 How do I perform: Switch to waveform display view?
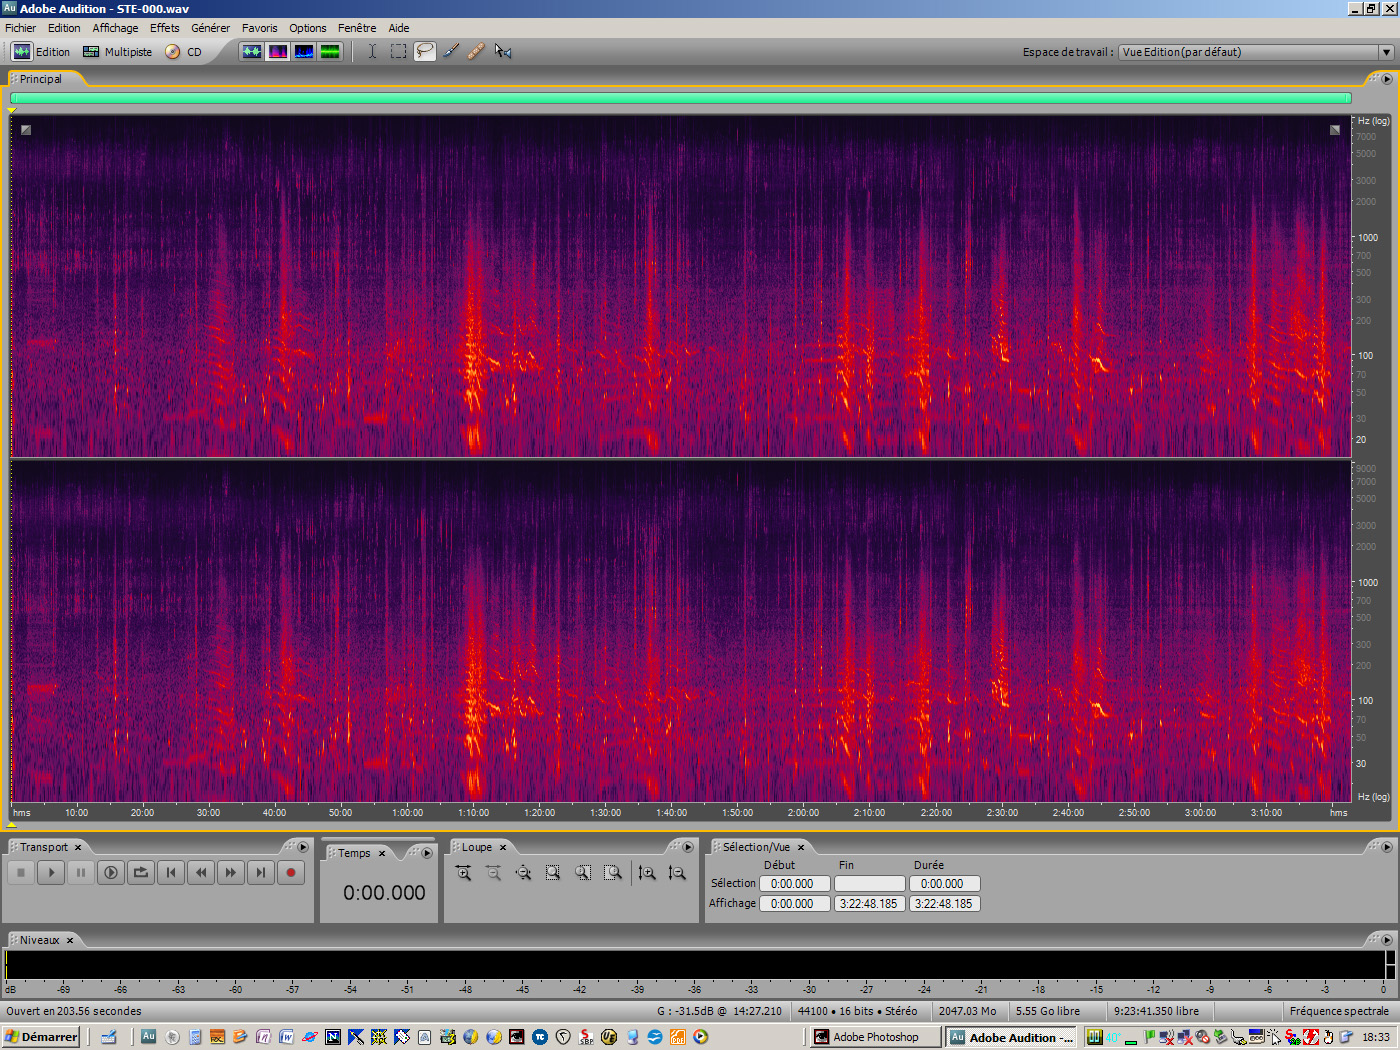tap(252, 51)
